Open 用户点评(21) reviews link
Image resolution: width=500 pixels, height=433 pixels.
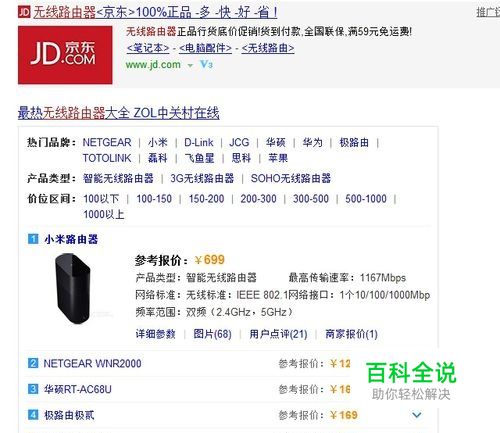(x=278, y=334)
